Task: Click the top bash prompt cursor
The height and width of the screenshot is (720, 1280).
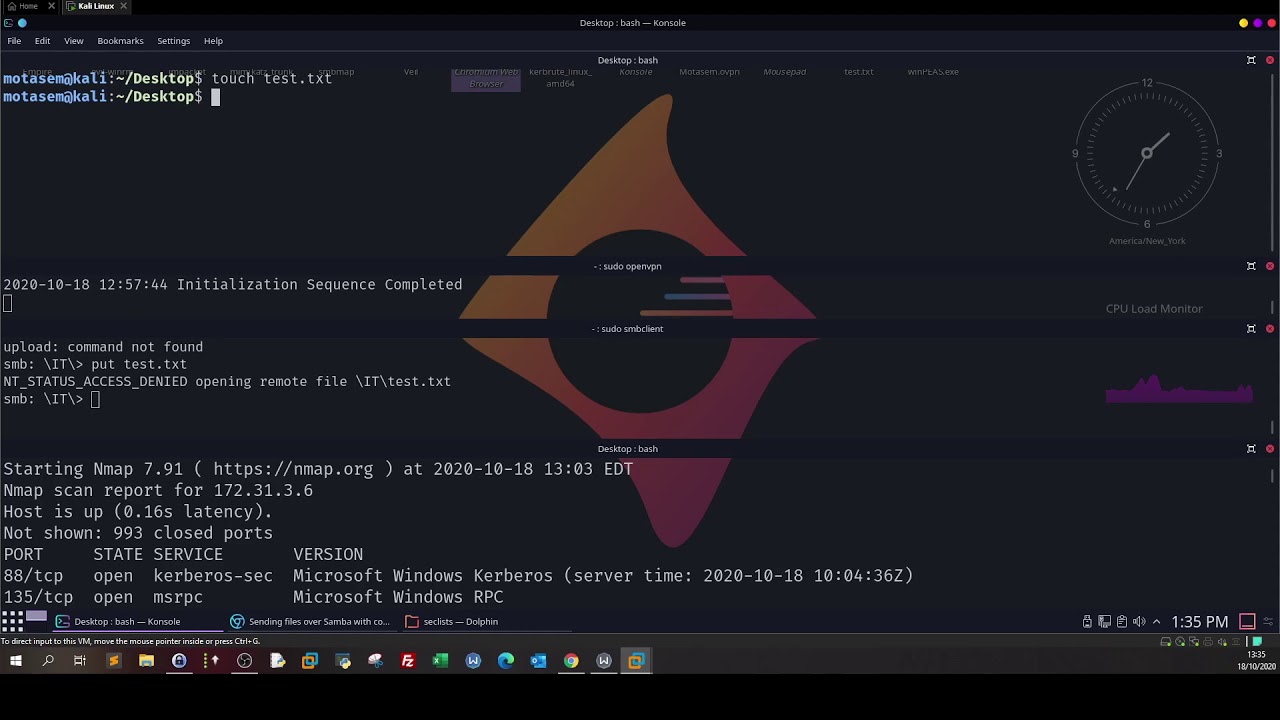Action: coord(214,97)
